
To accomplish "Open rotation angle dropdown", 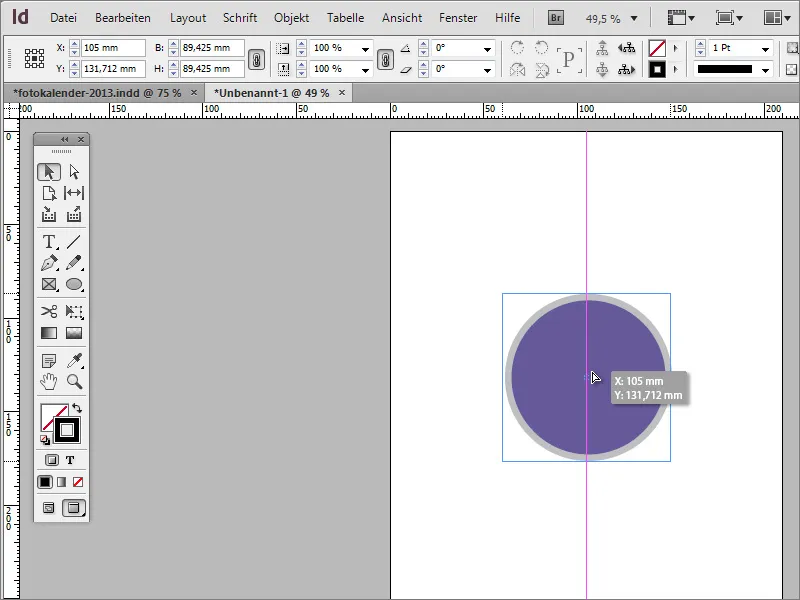I will 487,49.
